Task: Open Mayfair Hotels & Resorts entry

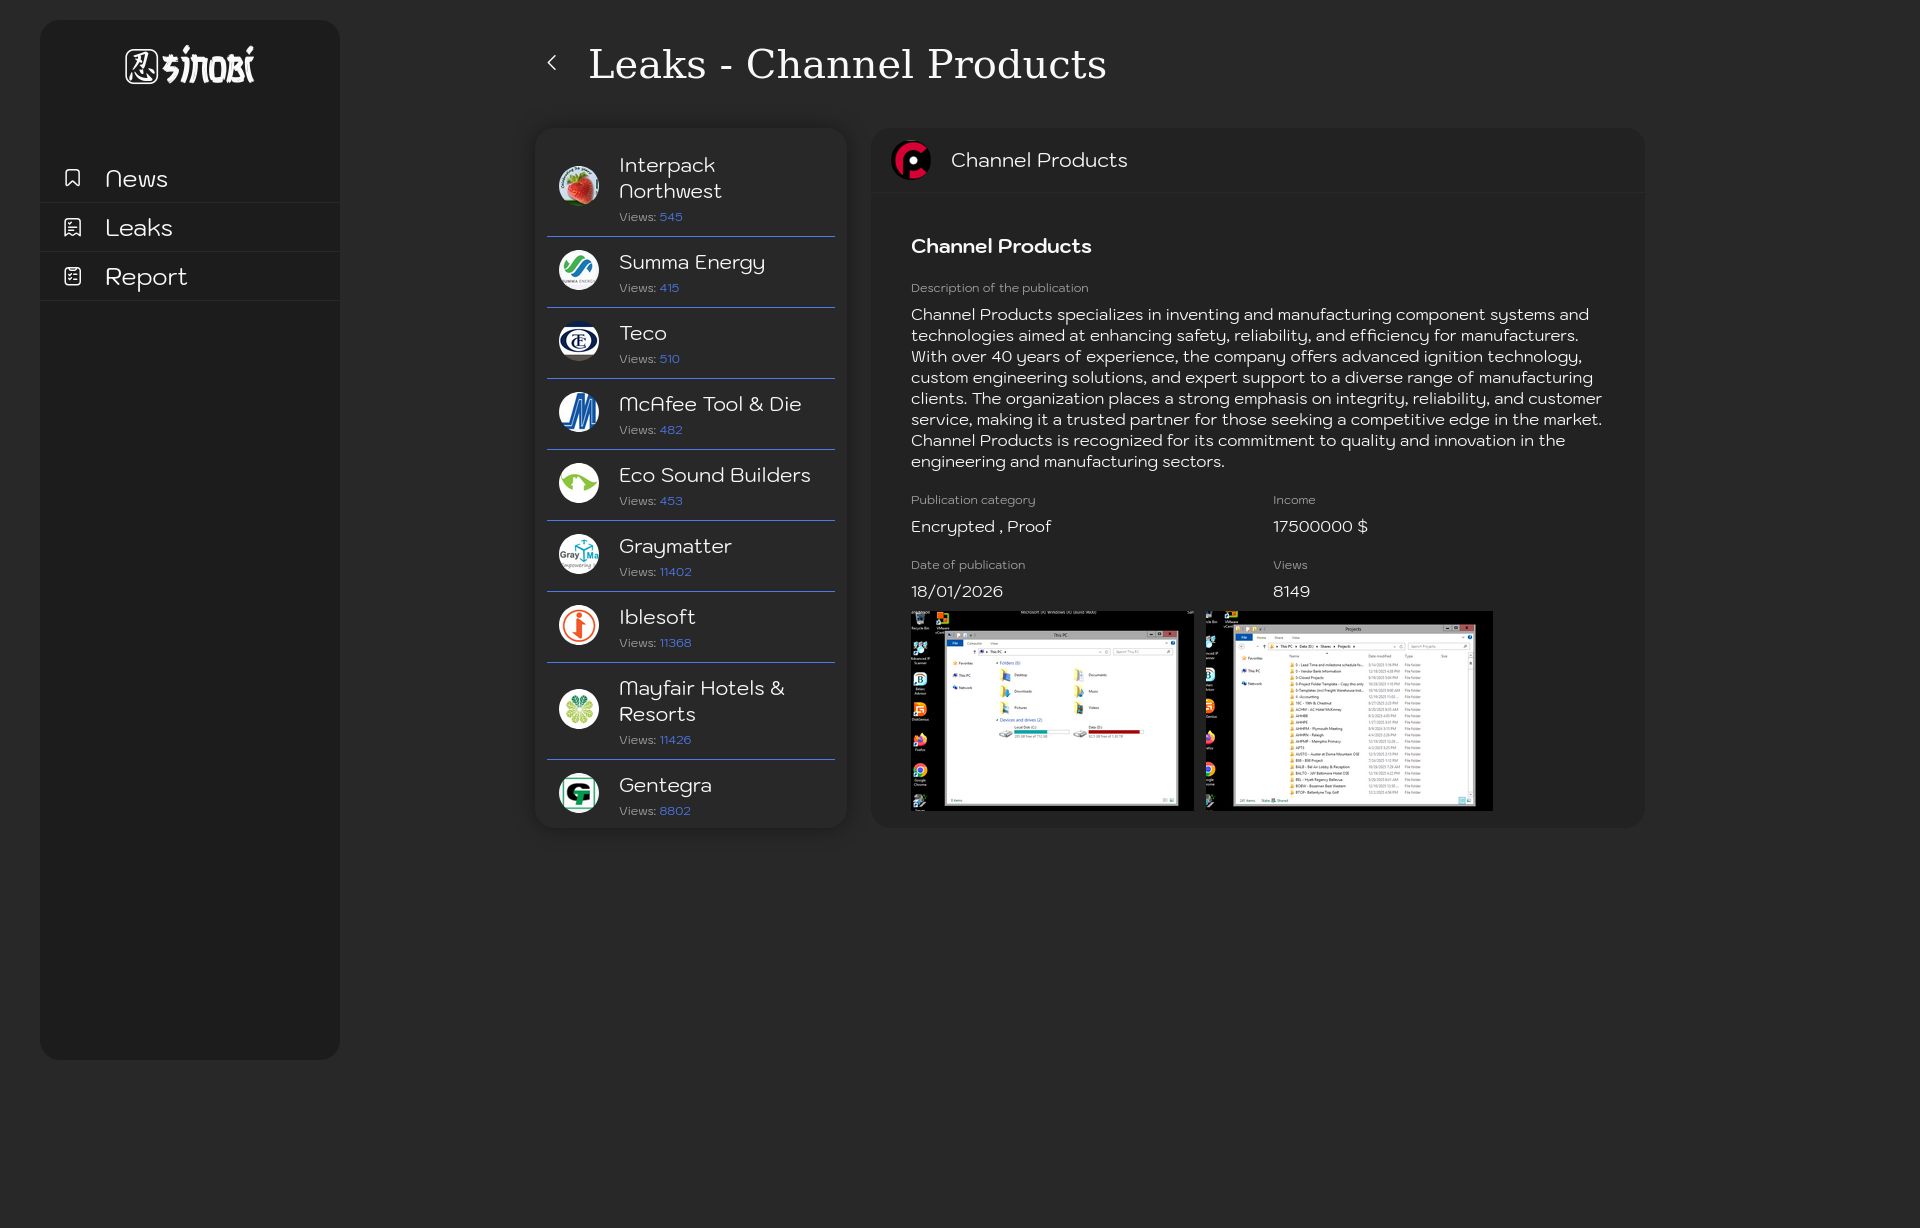Action: (701, 701)
